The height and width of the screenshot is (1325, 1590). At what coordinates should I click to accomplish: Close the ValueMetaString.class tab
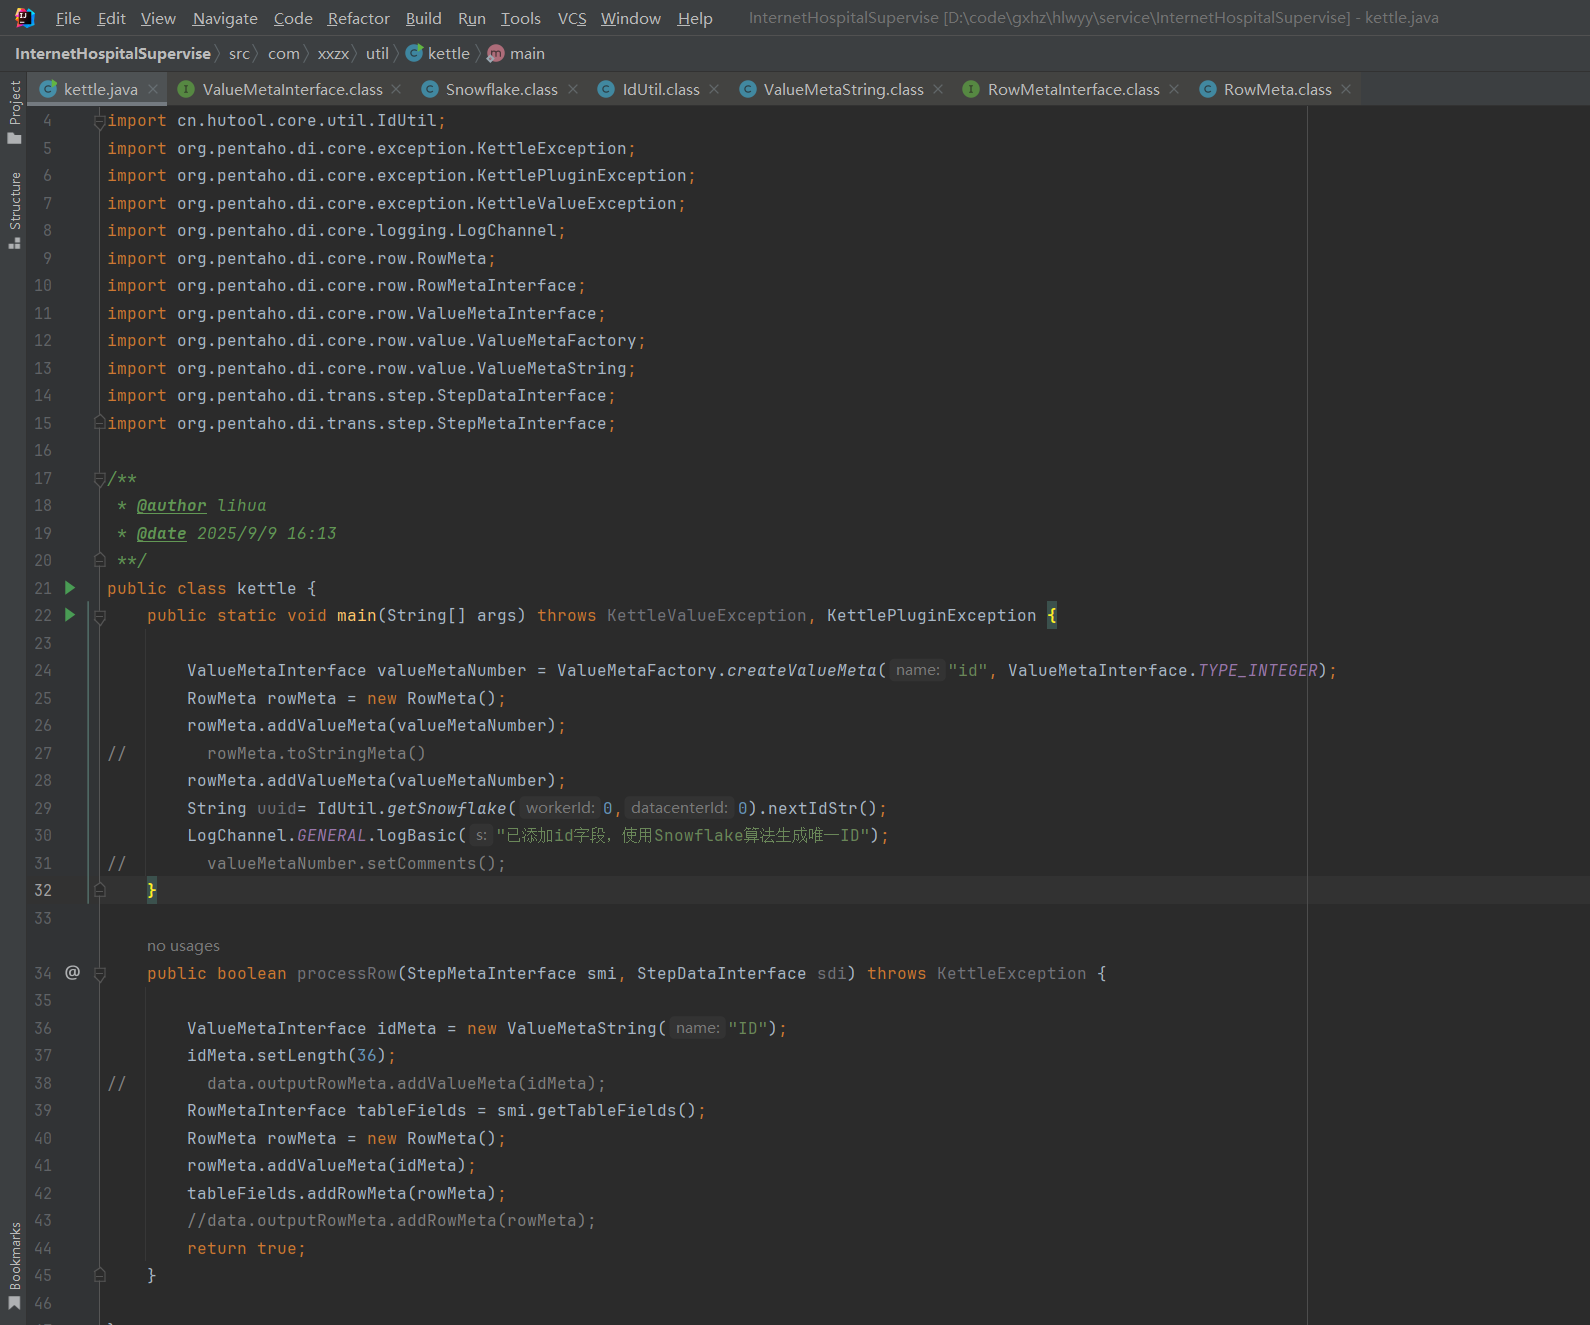[938, 89]
